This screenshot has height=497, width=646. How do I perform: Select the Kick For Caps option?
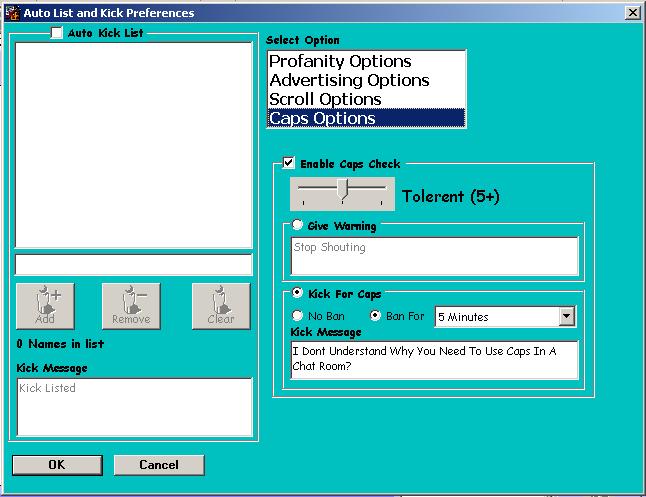pos(297,294)
